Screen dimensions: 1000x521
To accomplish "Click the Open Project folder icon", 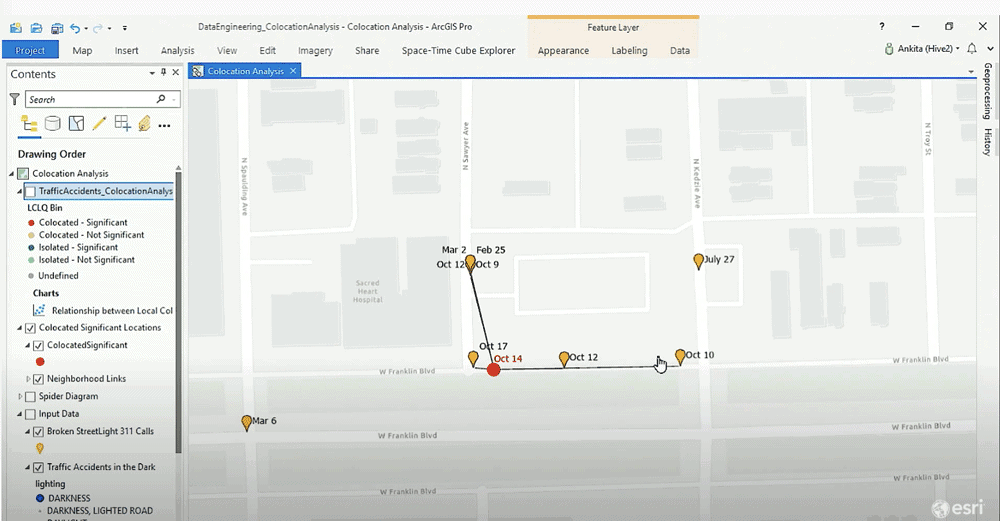I will pos(36,27).
